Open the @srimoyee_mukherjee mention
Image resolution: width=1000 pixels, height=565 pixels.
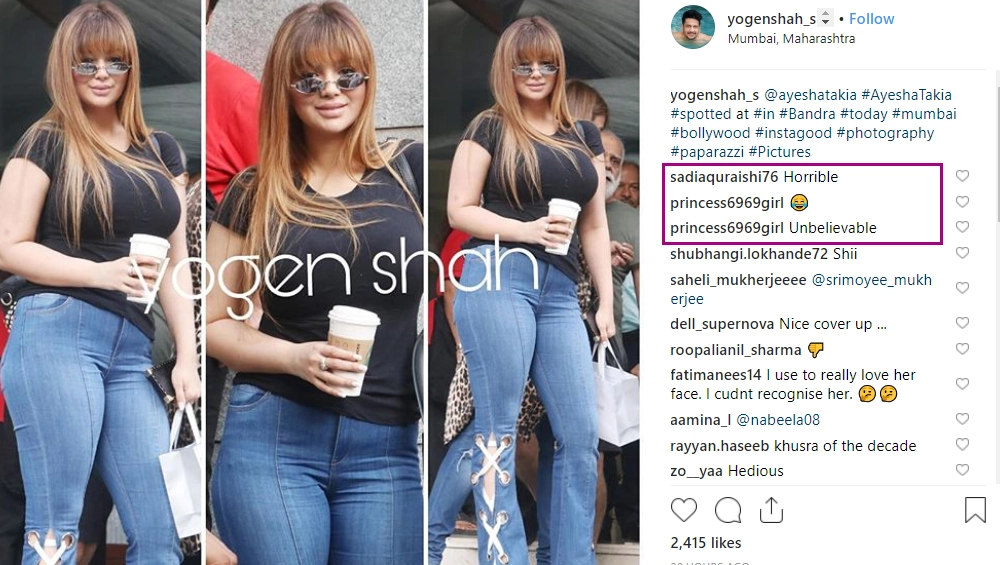point(801,289)
